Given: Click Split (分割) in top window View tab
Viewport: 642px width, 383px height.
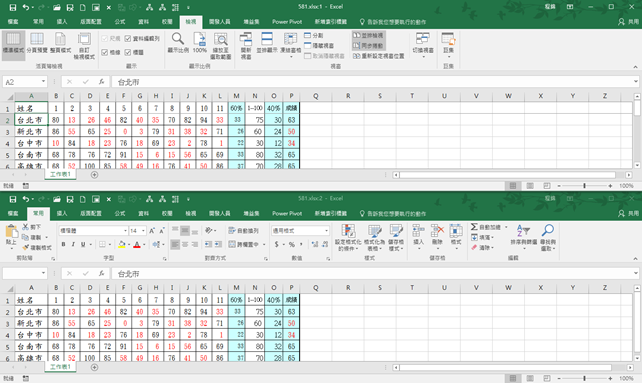Looking at the screenshot, I should tap(314, 36).
